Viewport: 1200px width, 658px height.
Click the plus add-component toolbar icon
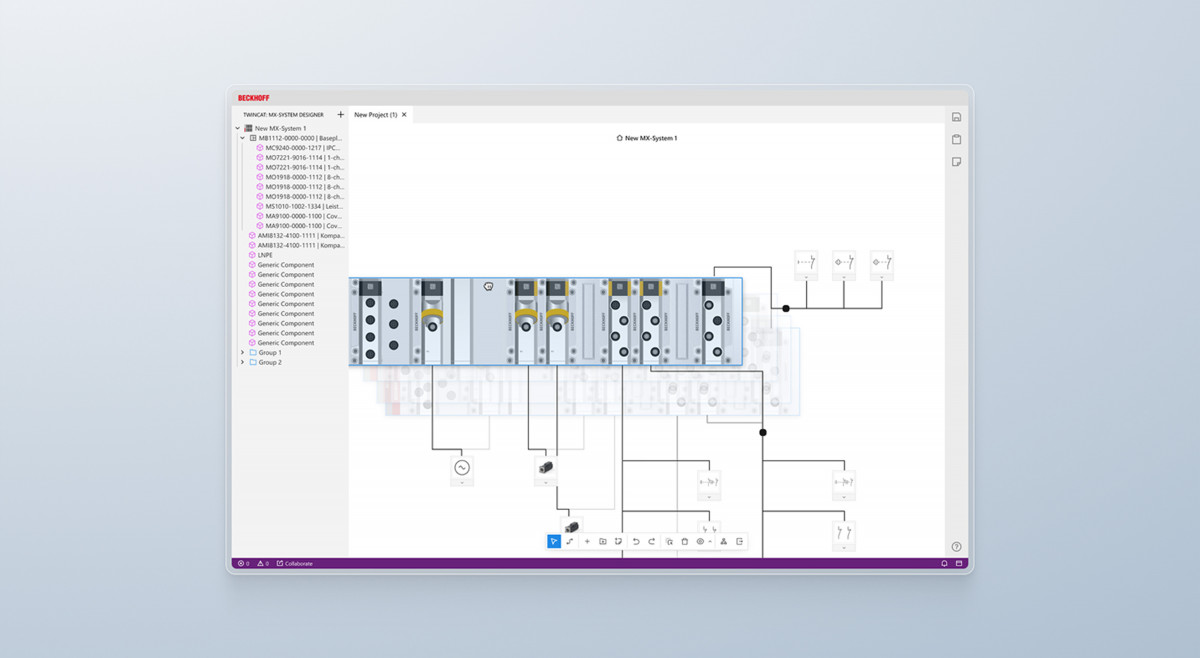point(587,541)
